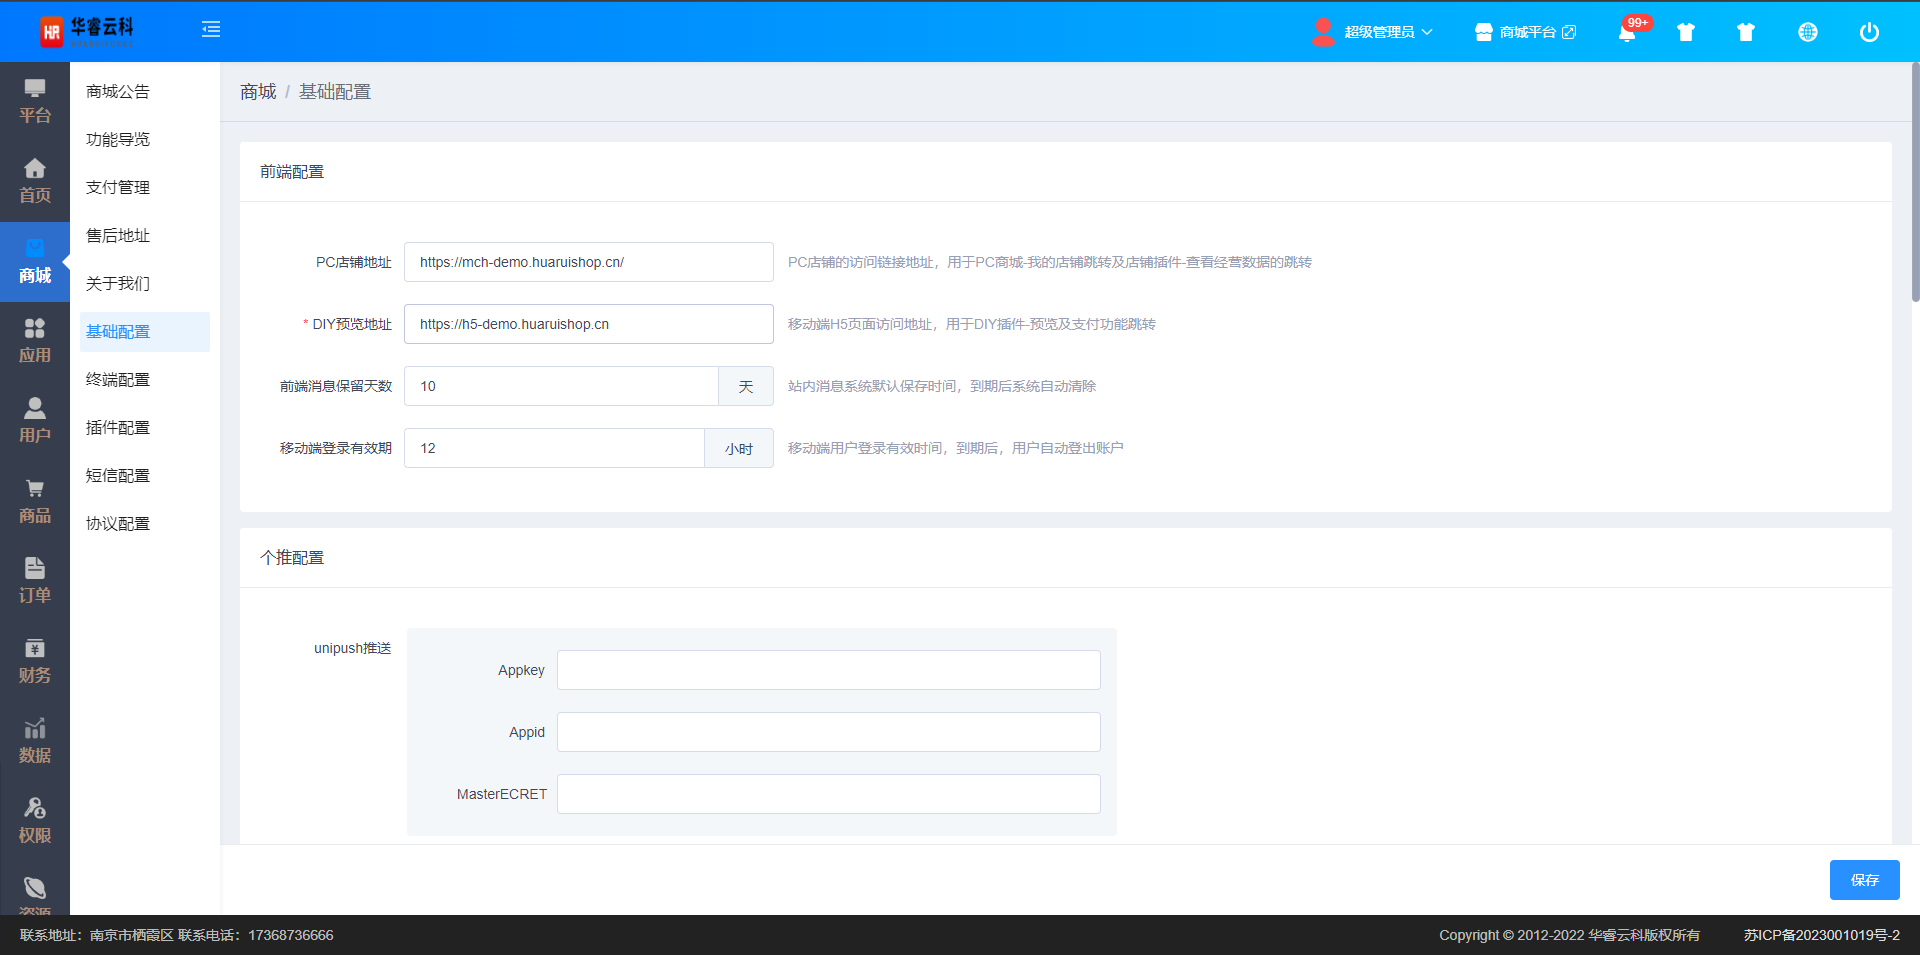The image size is (1920, 955).
Task: Open the globe language icon
Action: coord(1807,32)
